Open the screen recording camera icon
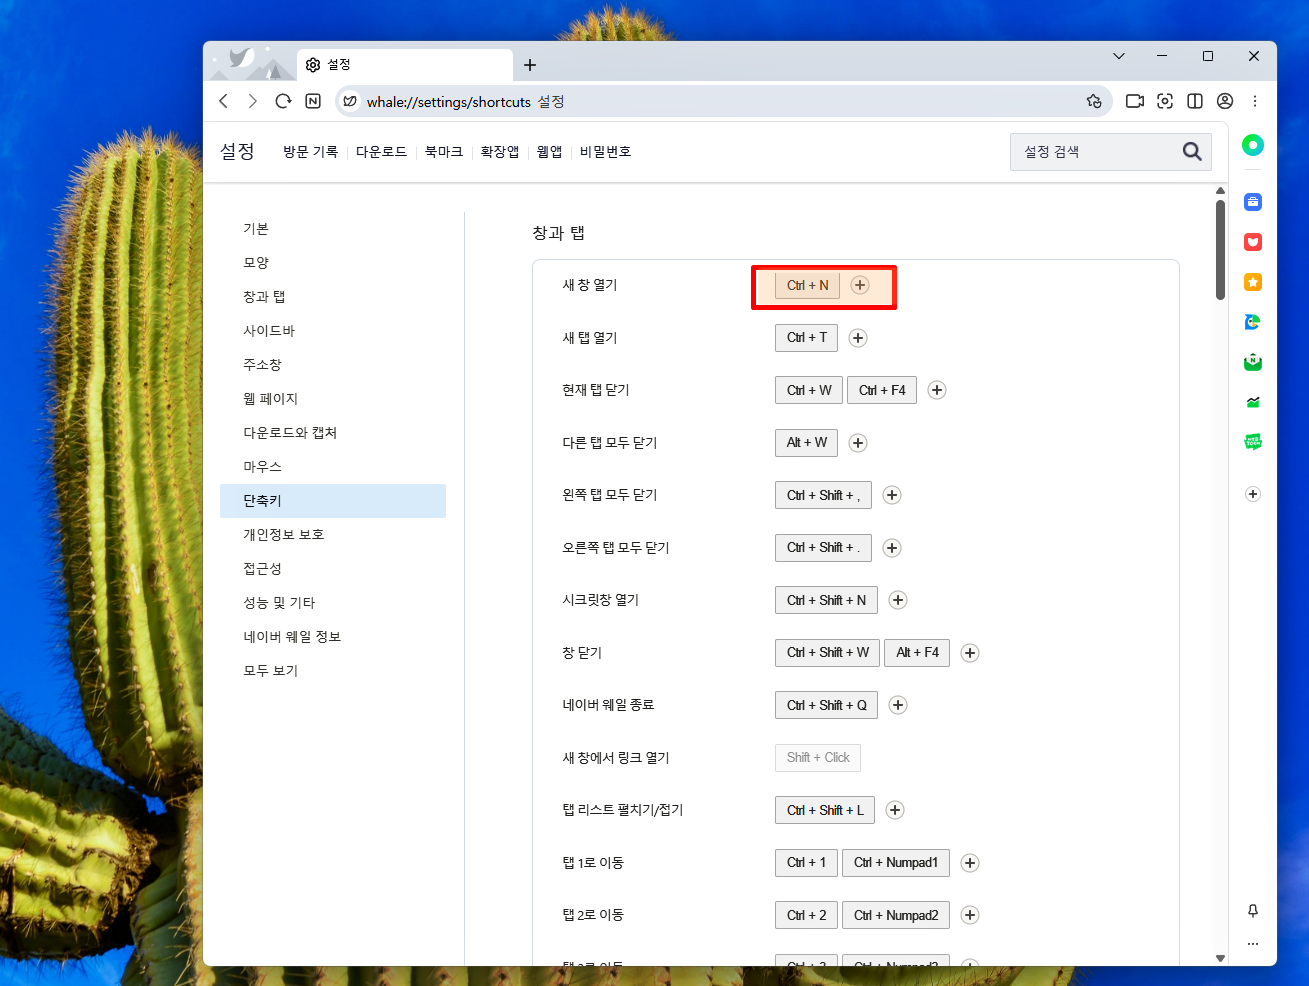Image resolution: width=1309 pixels, height=986 pixels. click(x=1135, y=101)
